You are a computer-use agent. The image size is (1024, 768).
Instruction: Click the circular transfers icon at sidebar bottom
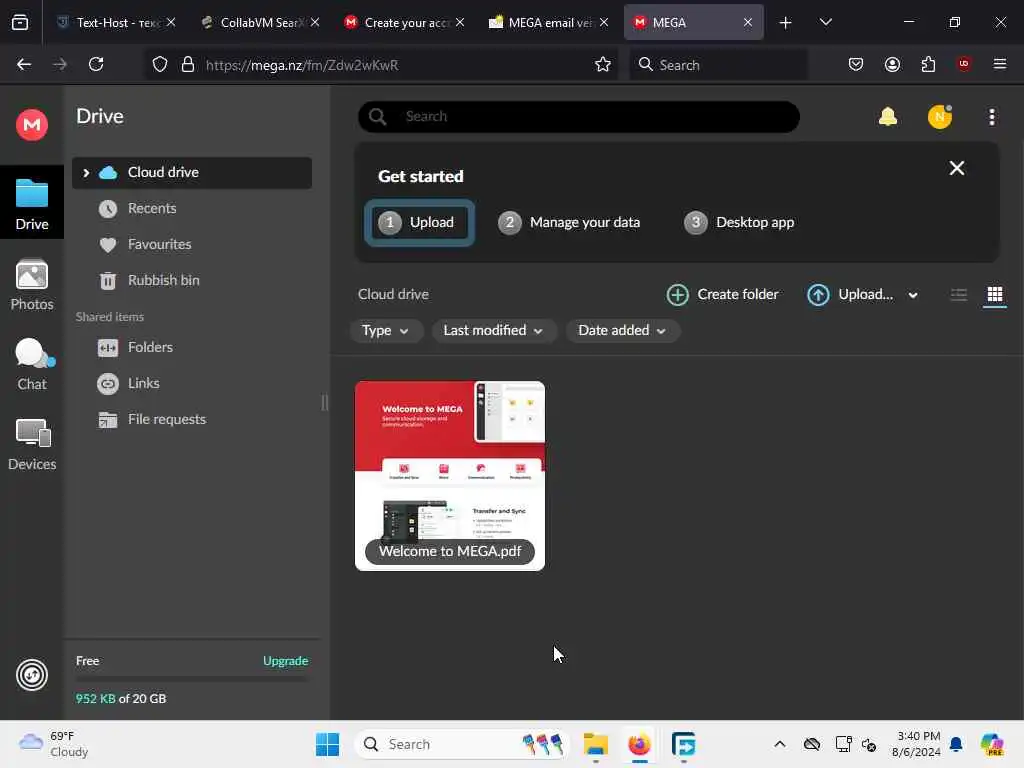[x=31, y=675]
